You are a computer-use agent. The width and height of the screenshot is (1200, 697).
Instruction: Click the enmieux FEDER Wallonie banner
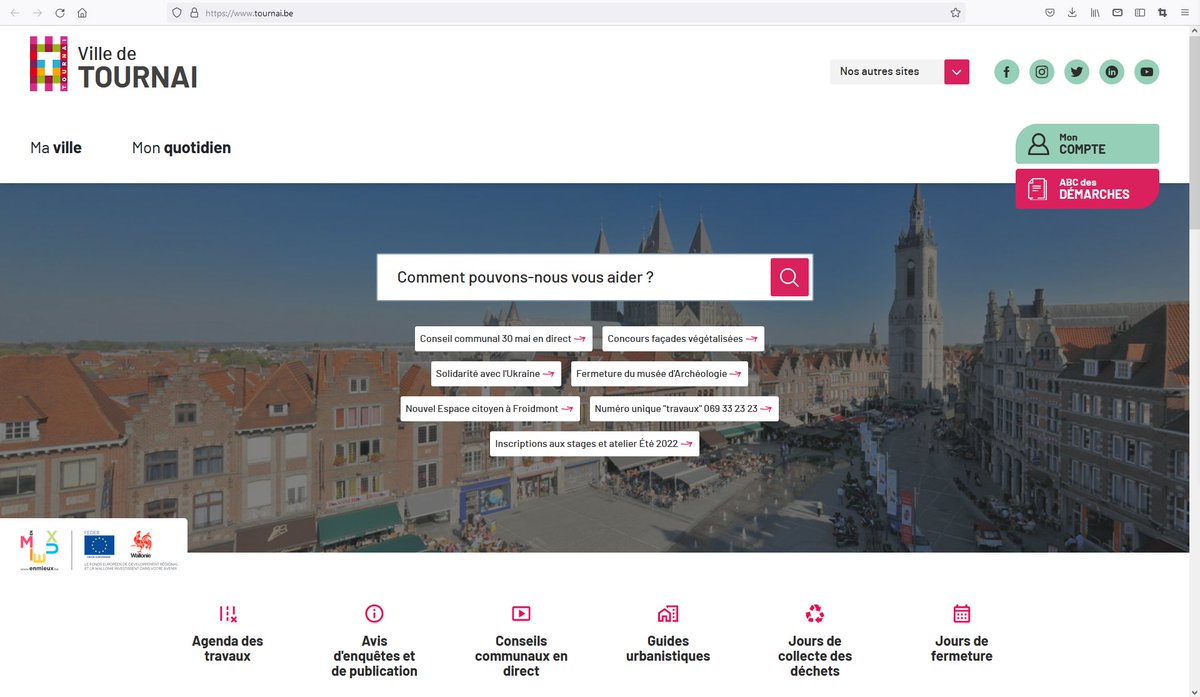(94, 550)
